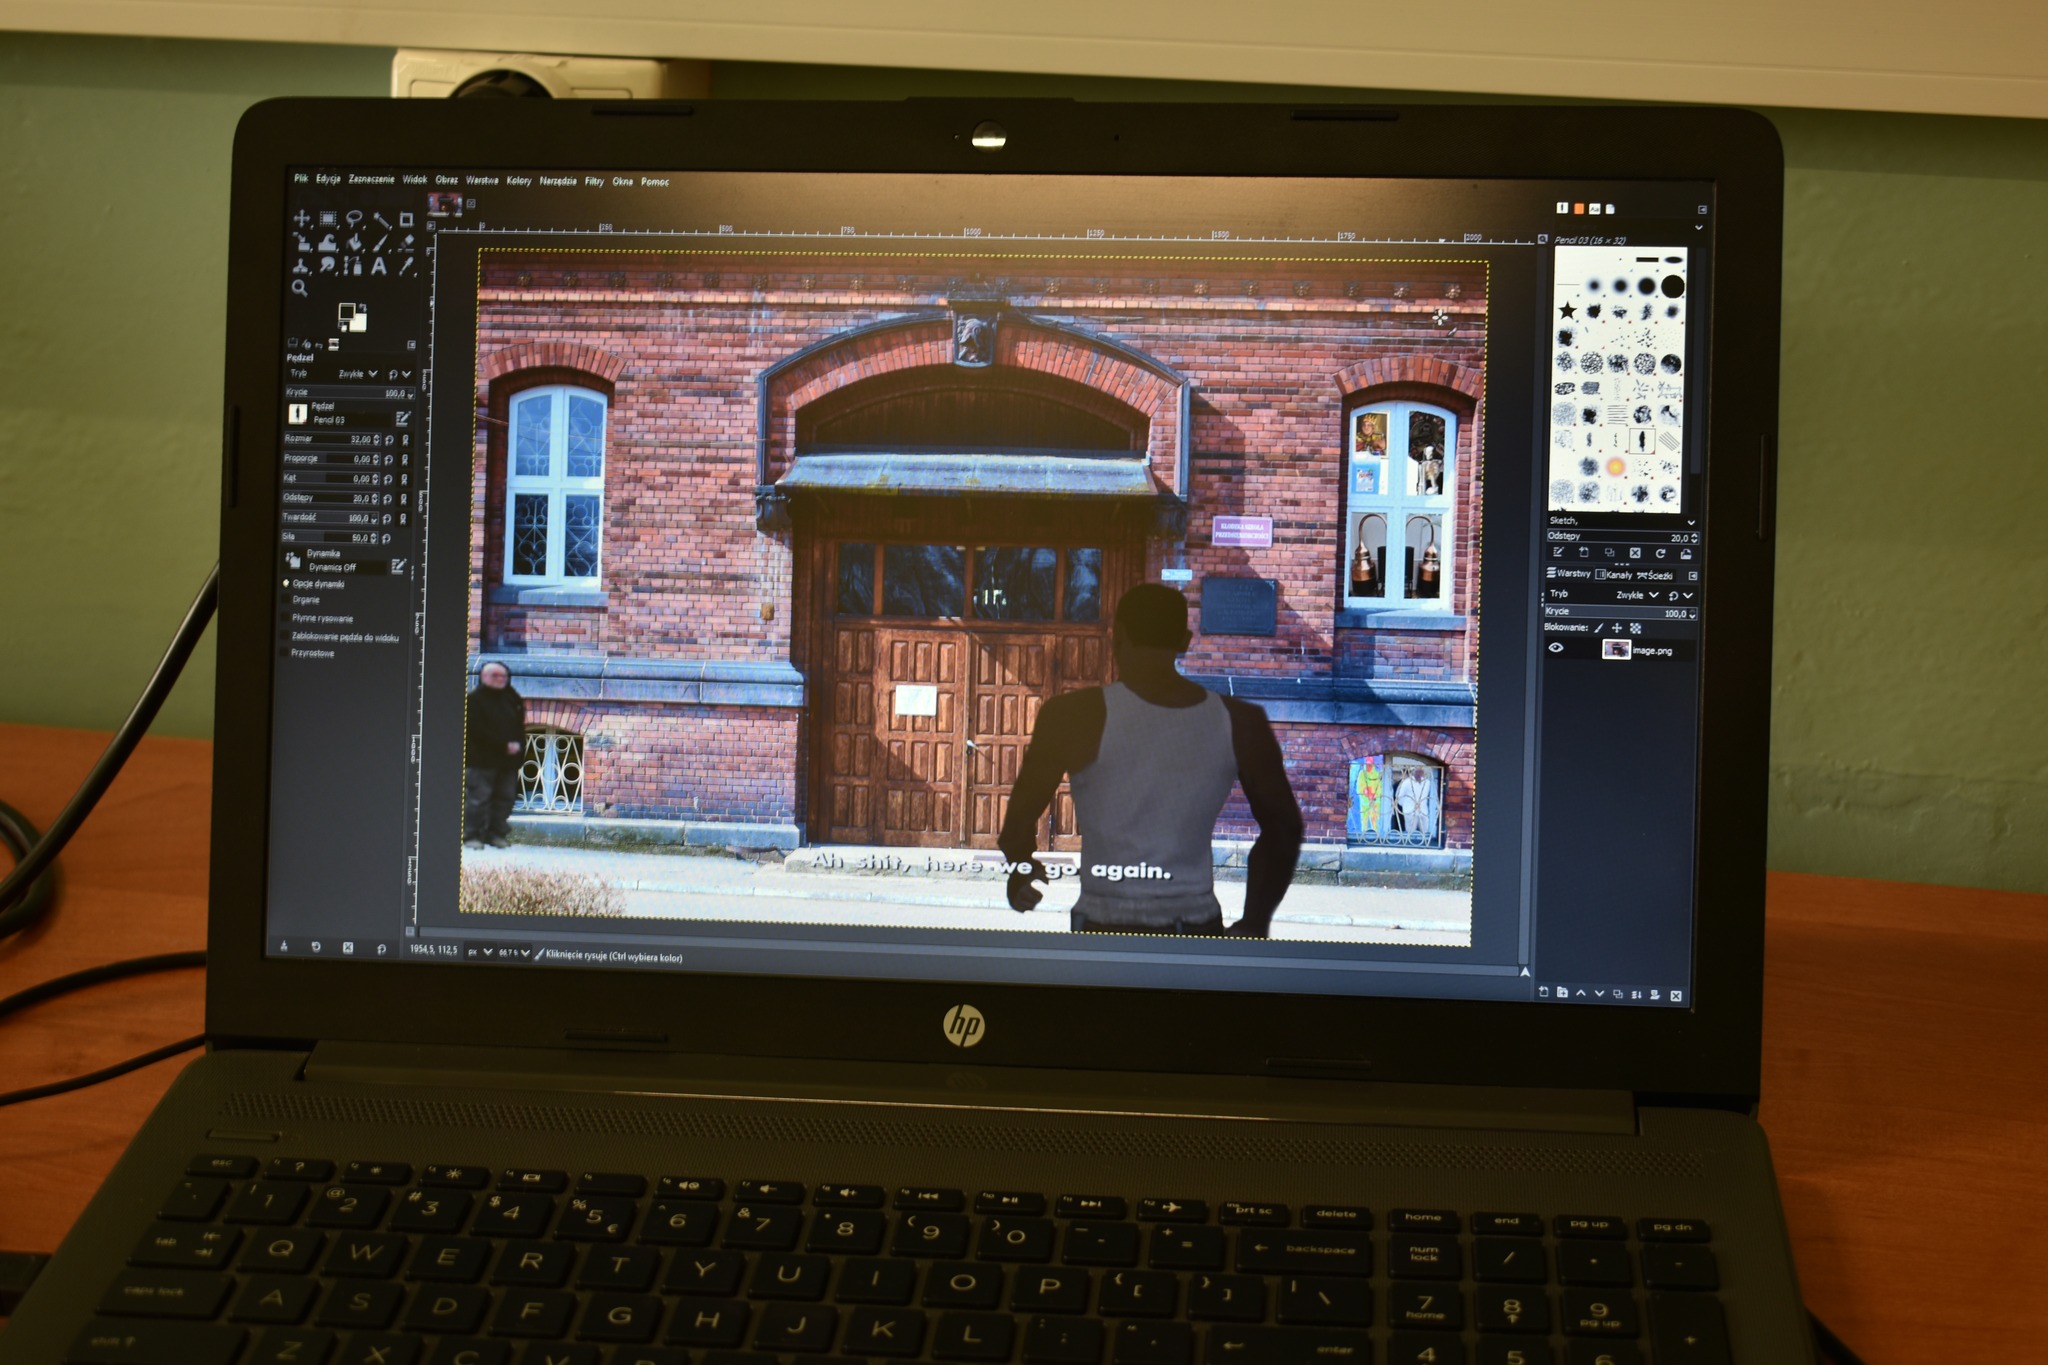Select the star brush in brushes grid

pyautogui.click(x=1567, y=311)
